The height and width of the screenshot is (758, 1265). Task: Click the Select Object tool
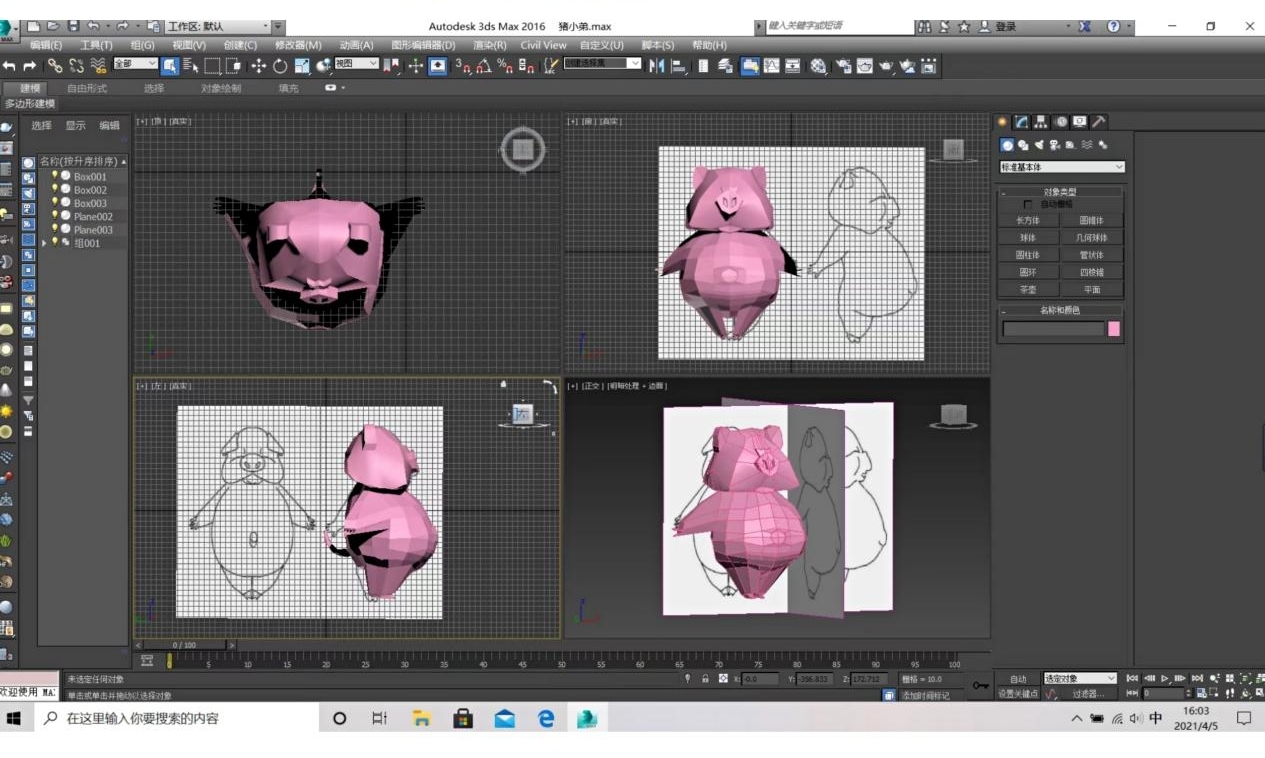coord(169,66)
